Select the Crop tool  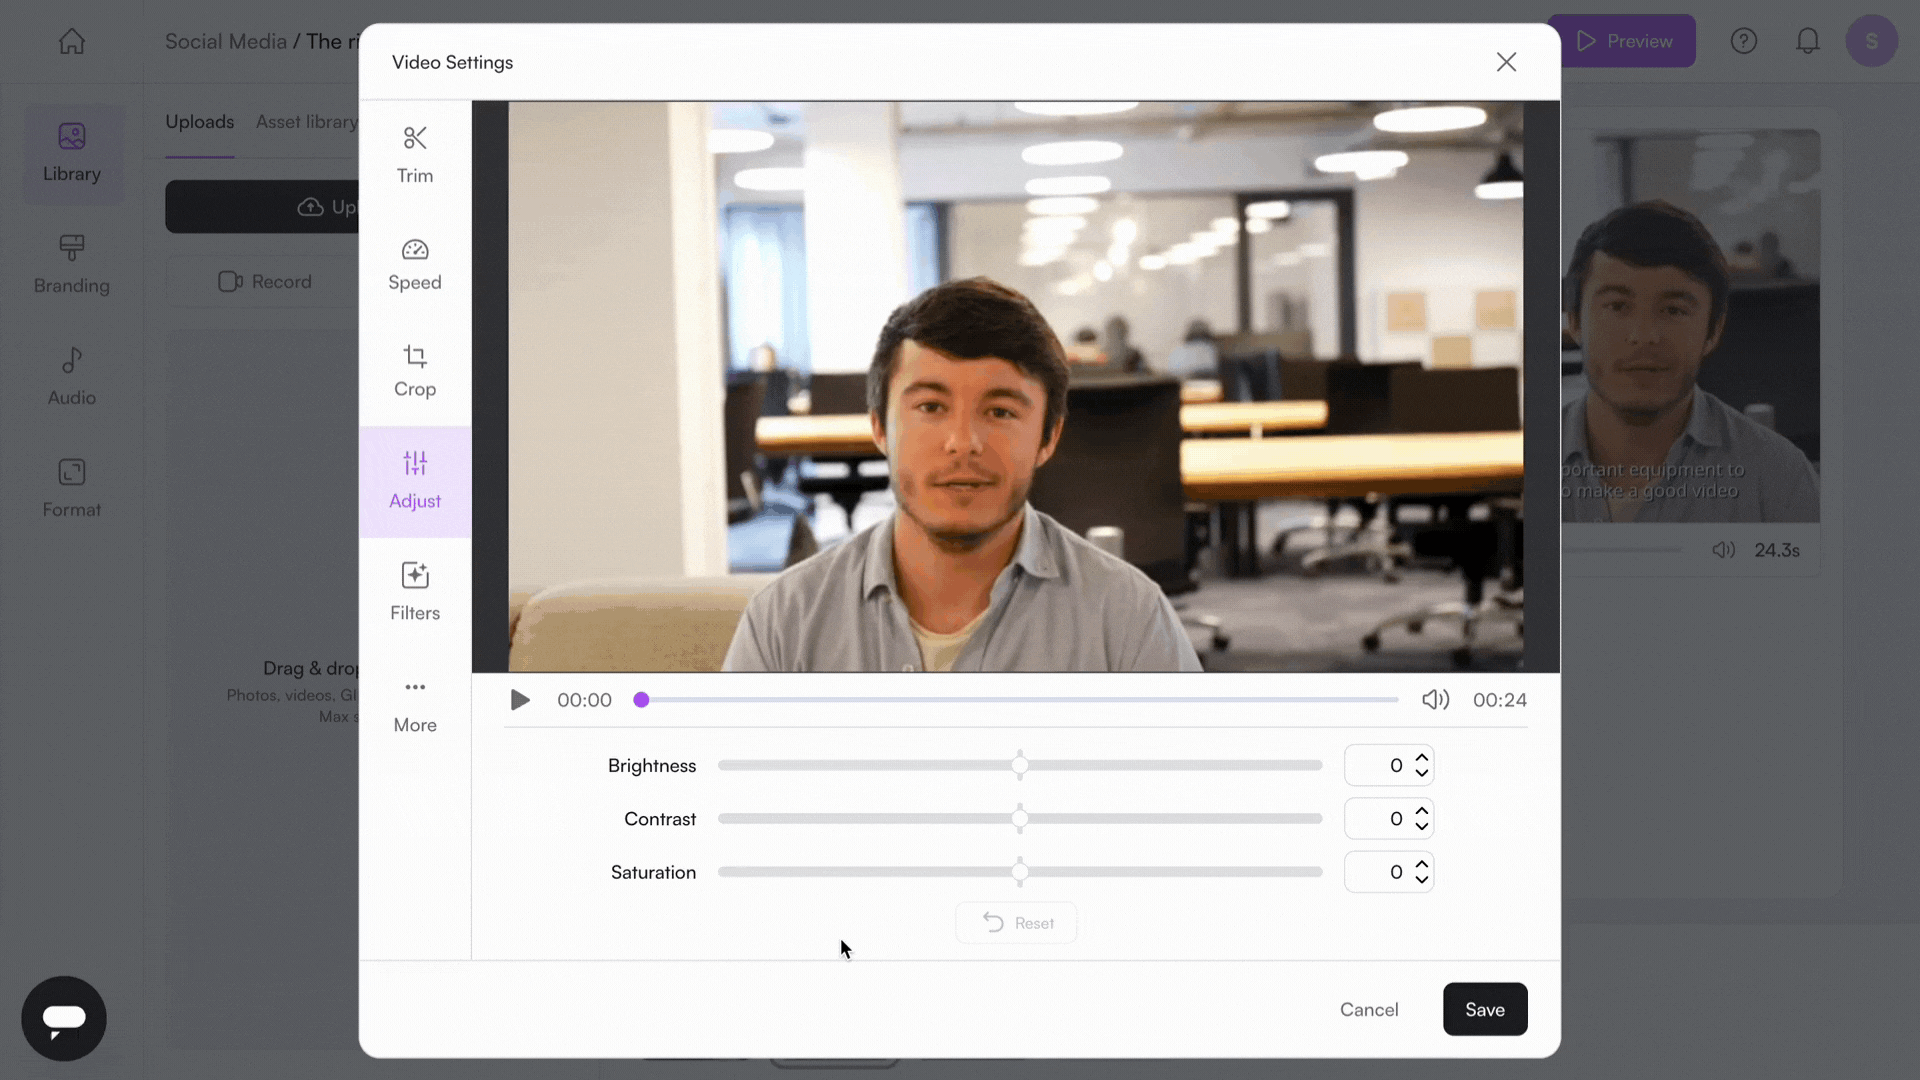(415, 372)
